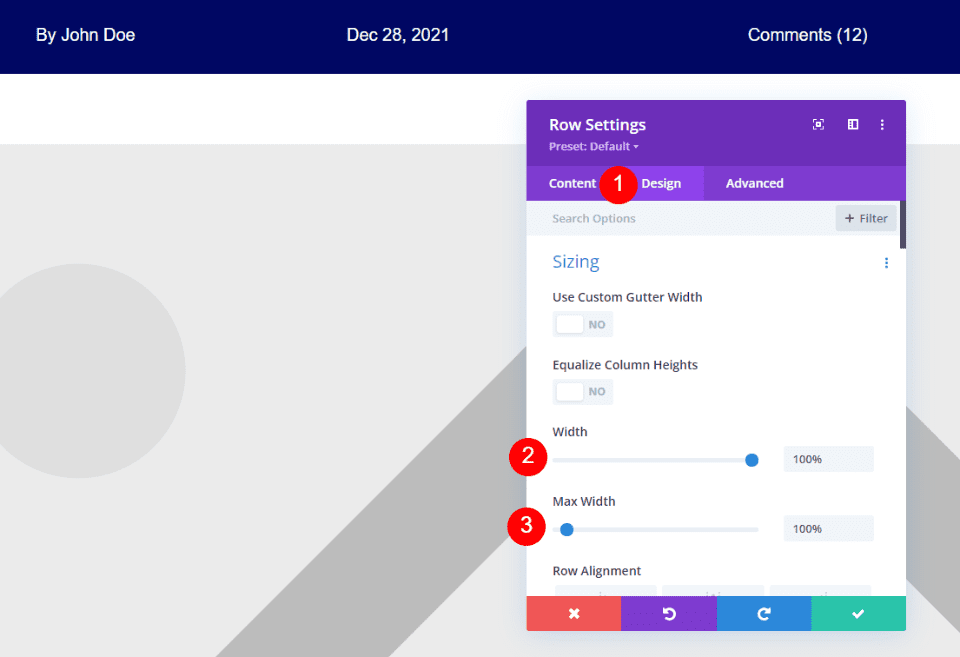960x657 pixels.
Task: Open Sizing section options menu
Action: click(x=886, y=263)
